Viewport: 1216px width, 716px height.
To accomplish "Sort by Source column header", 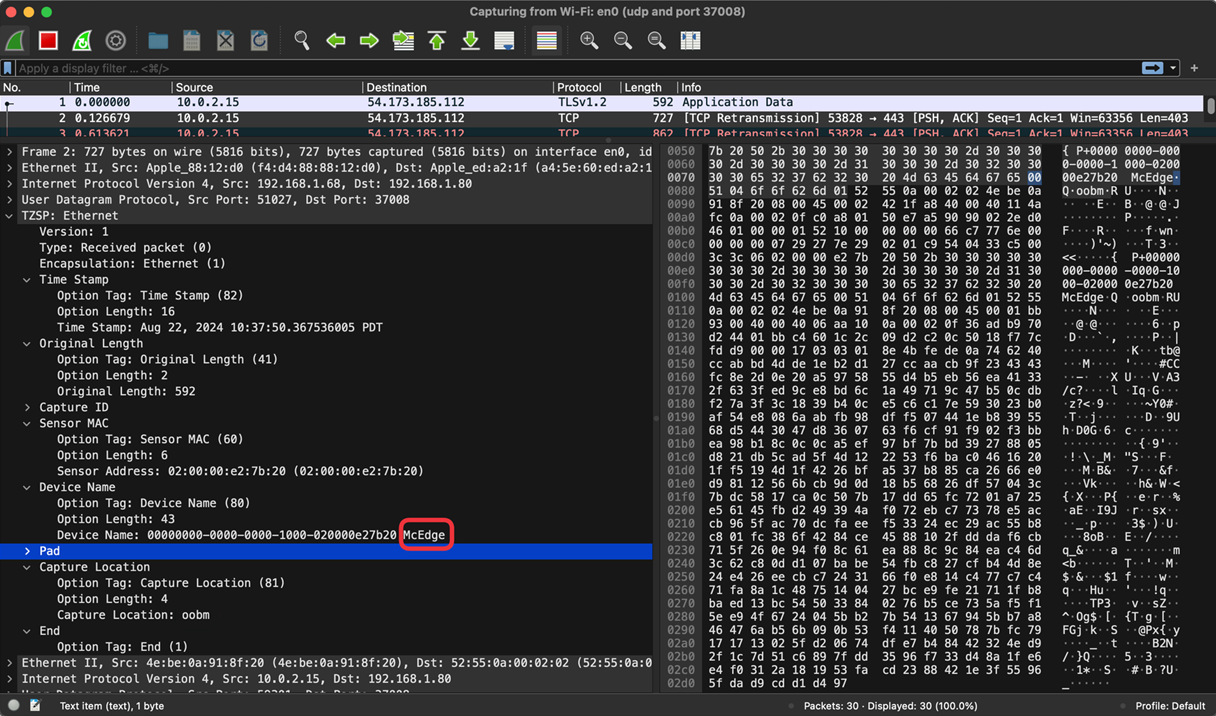I will pyautogui.click(x=266, y=87).
